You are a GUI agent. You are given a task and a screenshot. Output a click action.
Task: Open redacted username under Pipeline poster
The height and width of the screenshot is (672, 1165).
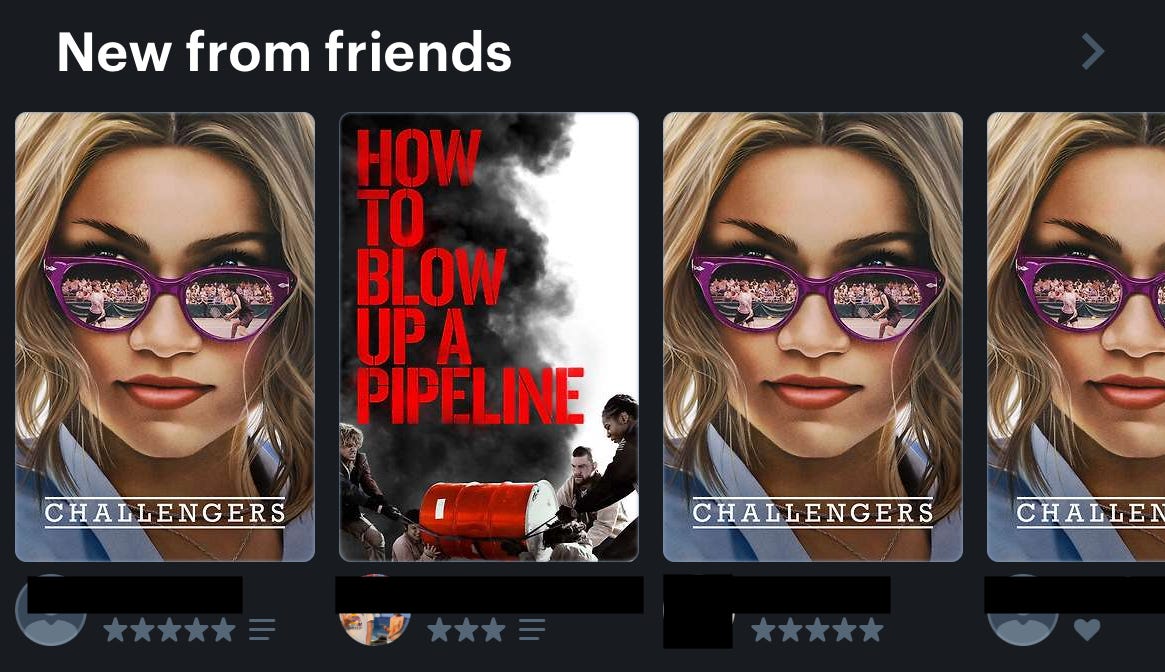(x=489, y=595)
